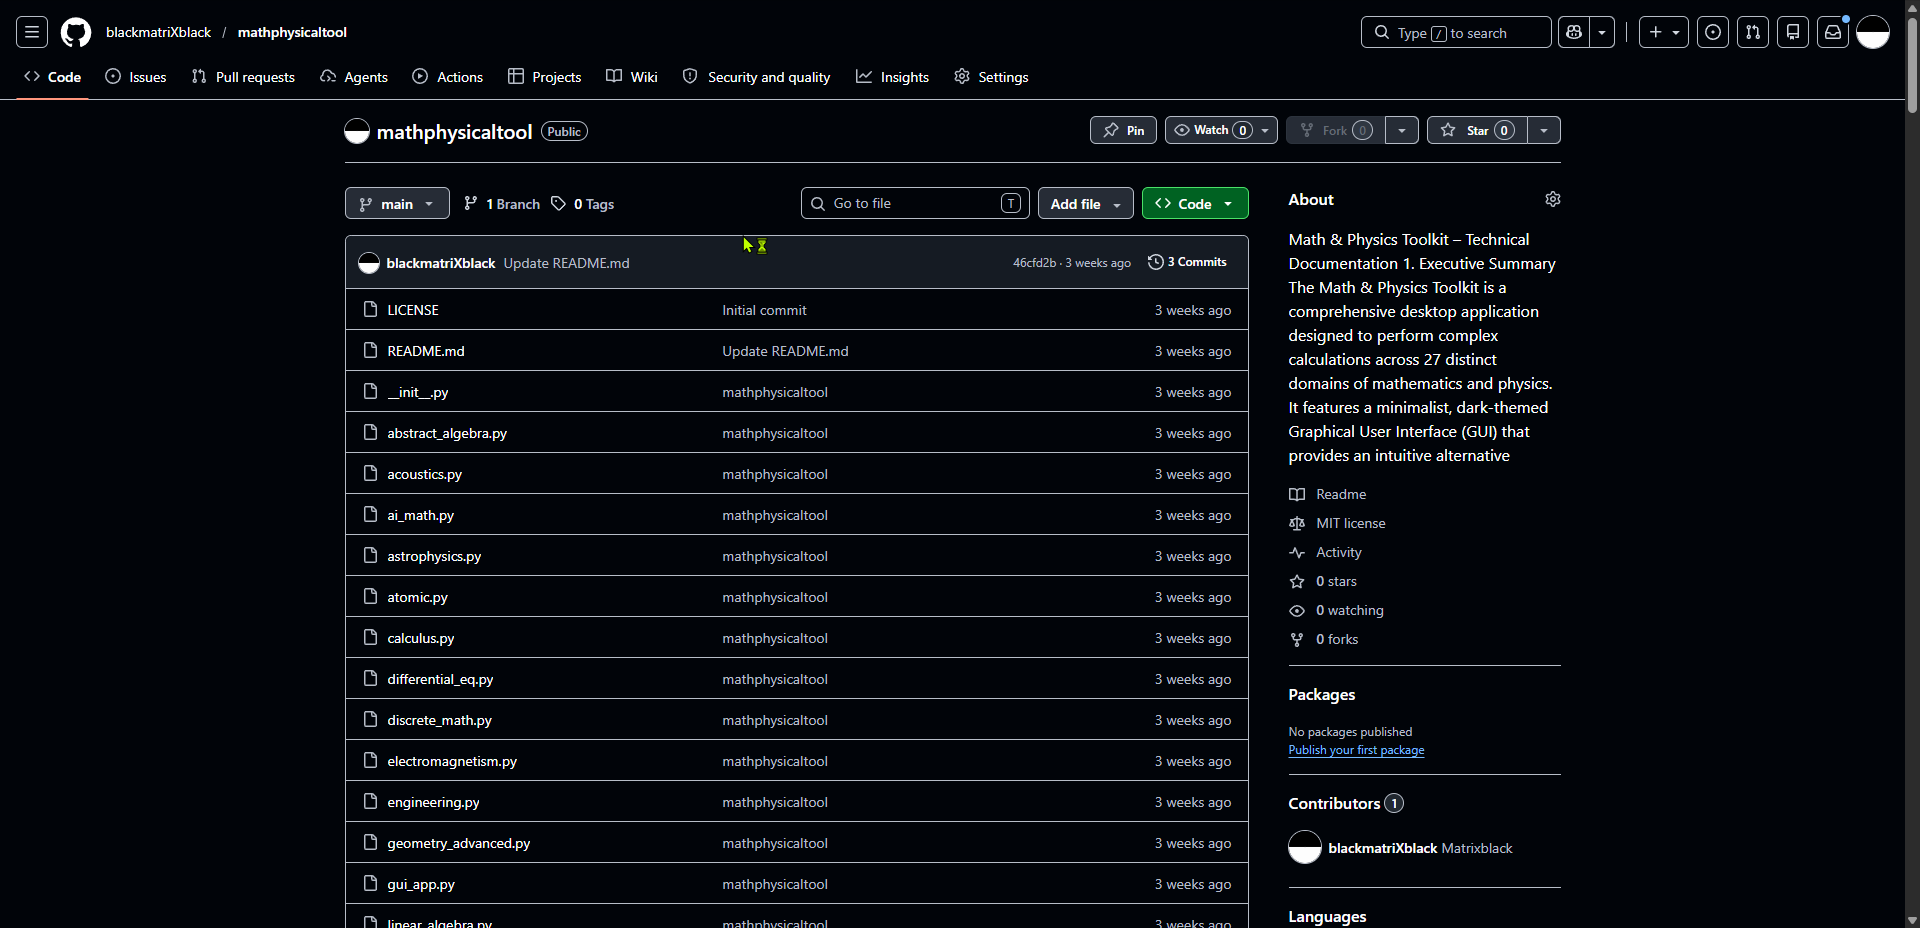Screen dimensions: 1920x928
Task: Open ai_math.py file
Action: click(421, 515)
